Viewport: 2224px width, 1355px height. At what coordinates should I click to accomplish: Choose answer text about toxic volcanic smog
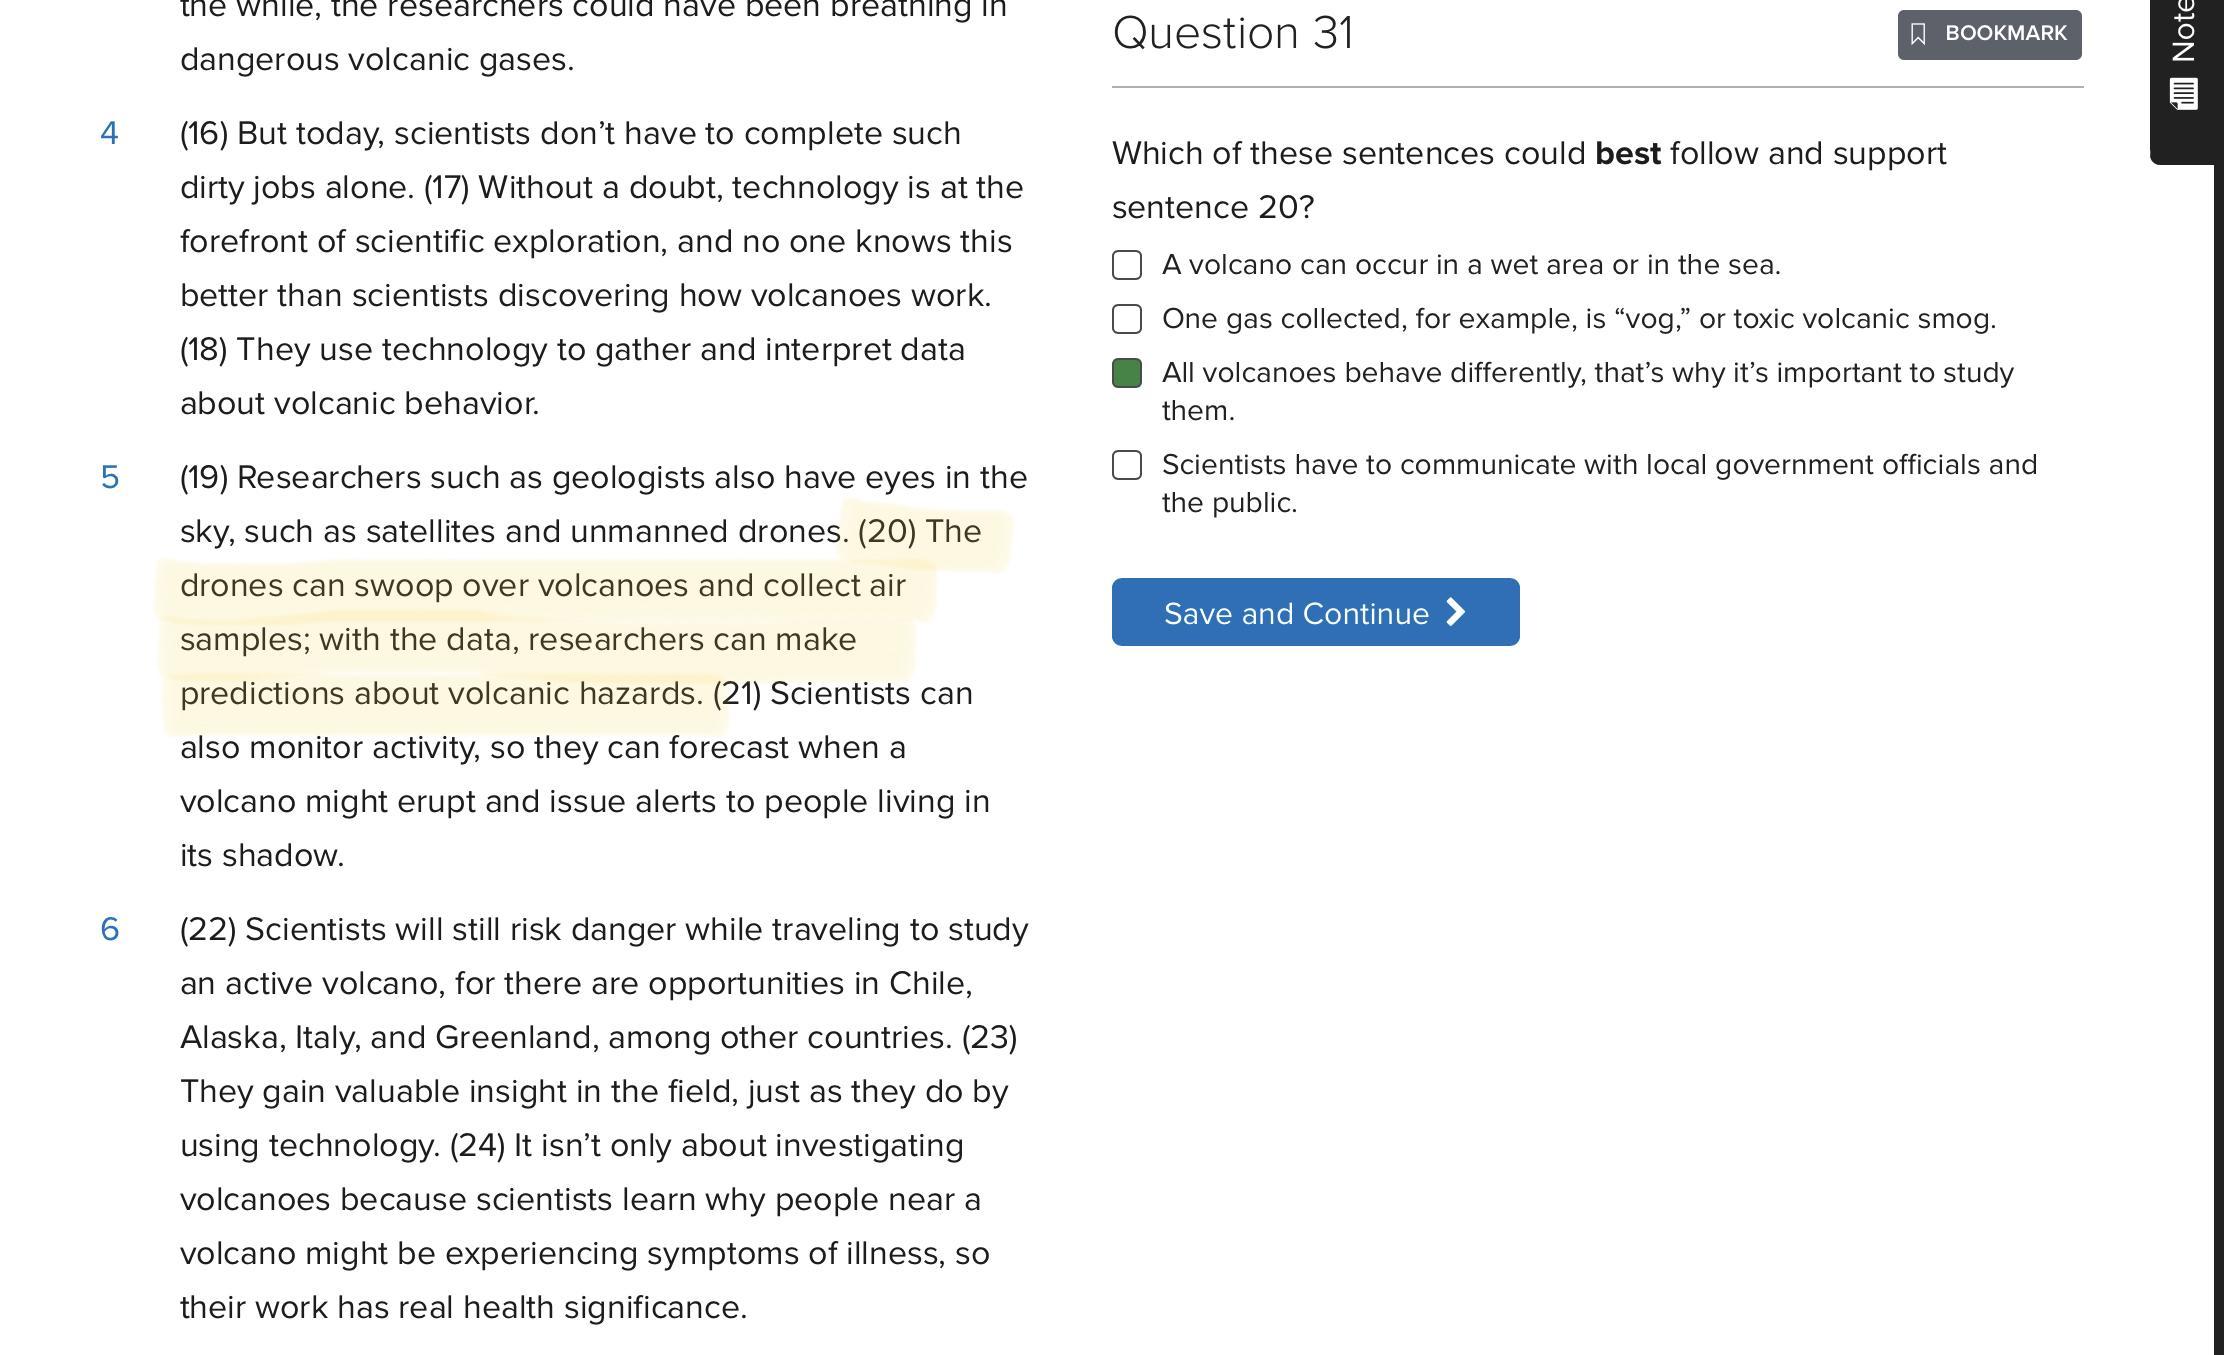point(1578,319)
